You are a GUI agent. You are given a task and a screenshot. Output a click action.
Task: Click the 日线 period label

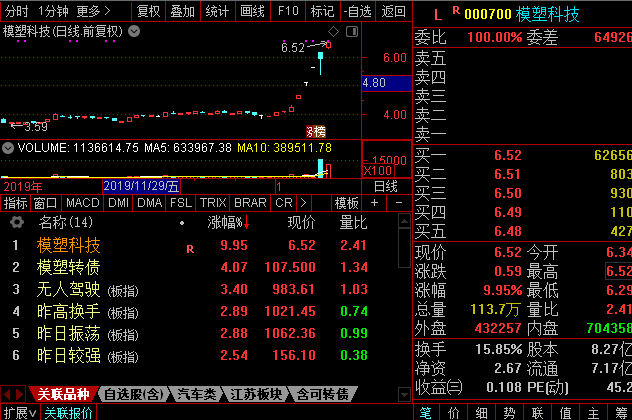pos(386,186)
